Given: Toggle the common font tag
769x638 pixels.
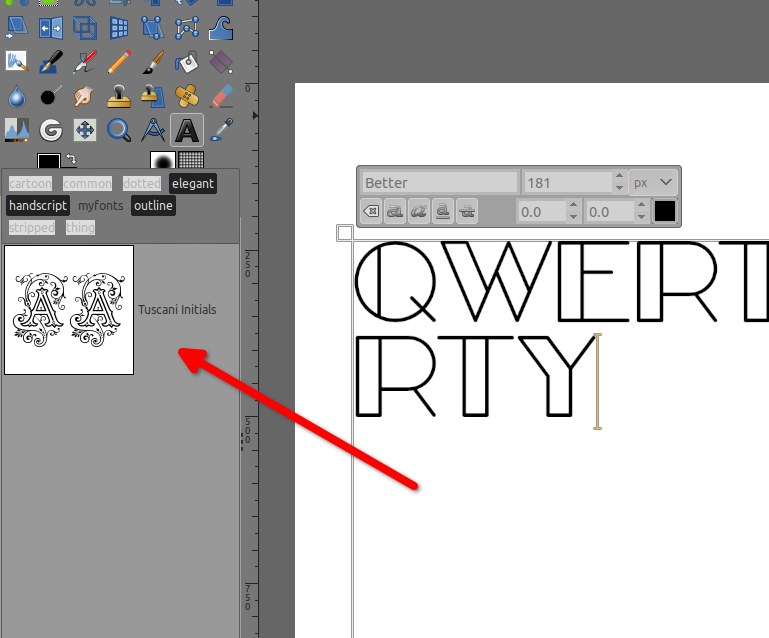Looking at the screenshot, I should 87,183.
